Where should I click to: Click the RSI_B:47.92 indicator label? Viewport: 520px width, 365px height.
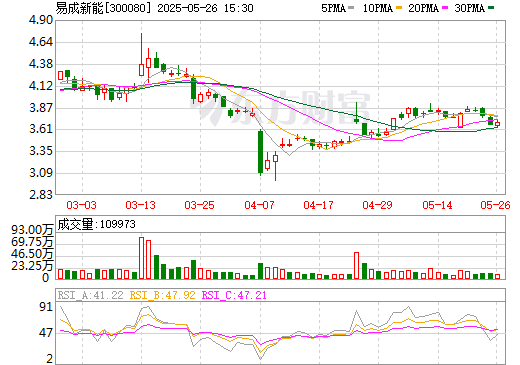pyautogui.click(x=162, y=295)
